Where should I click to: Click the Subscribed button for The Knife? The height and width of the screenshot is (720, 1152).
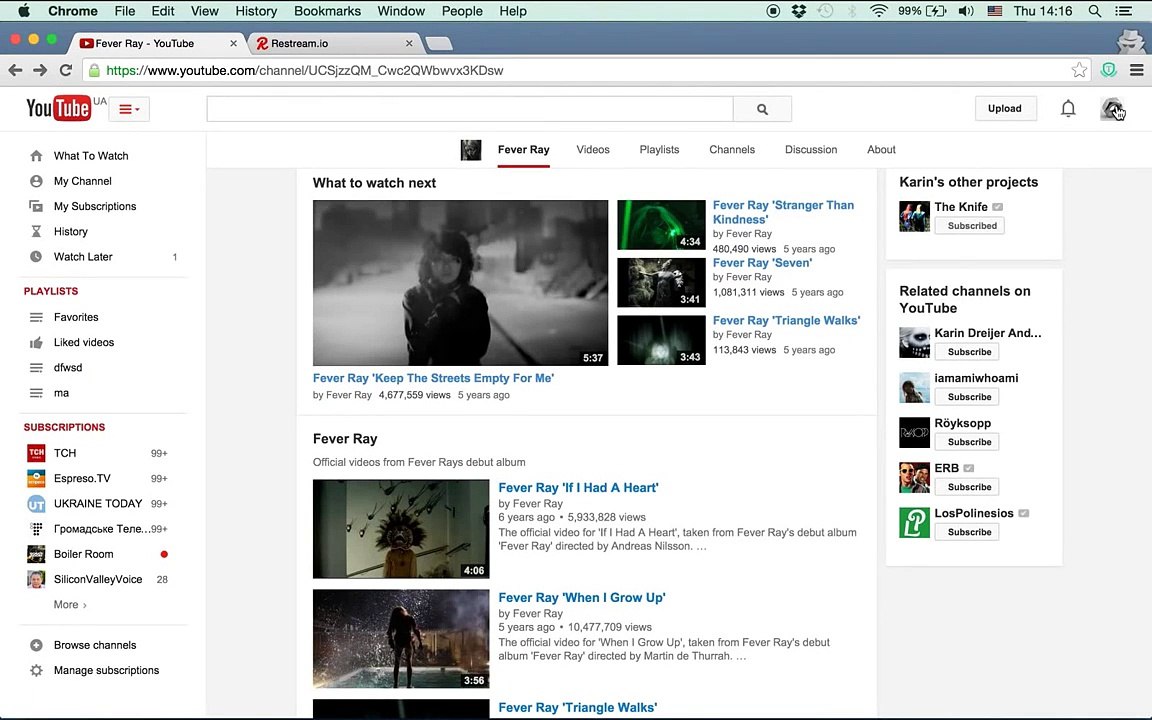coord(969,226)
